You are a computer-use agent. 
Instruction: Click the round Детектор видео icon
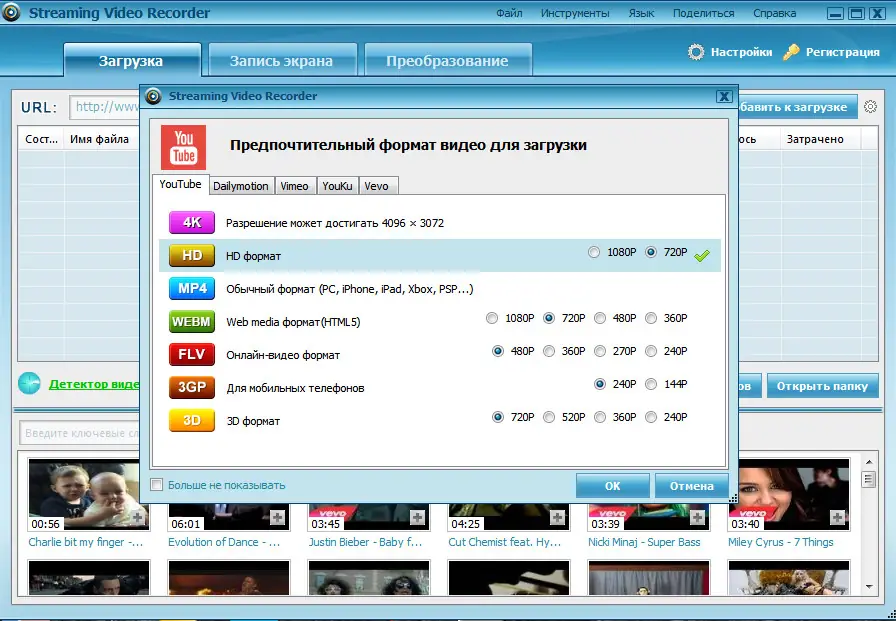[x=29, y=383]
